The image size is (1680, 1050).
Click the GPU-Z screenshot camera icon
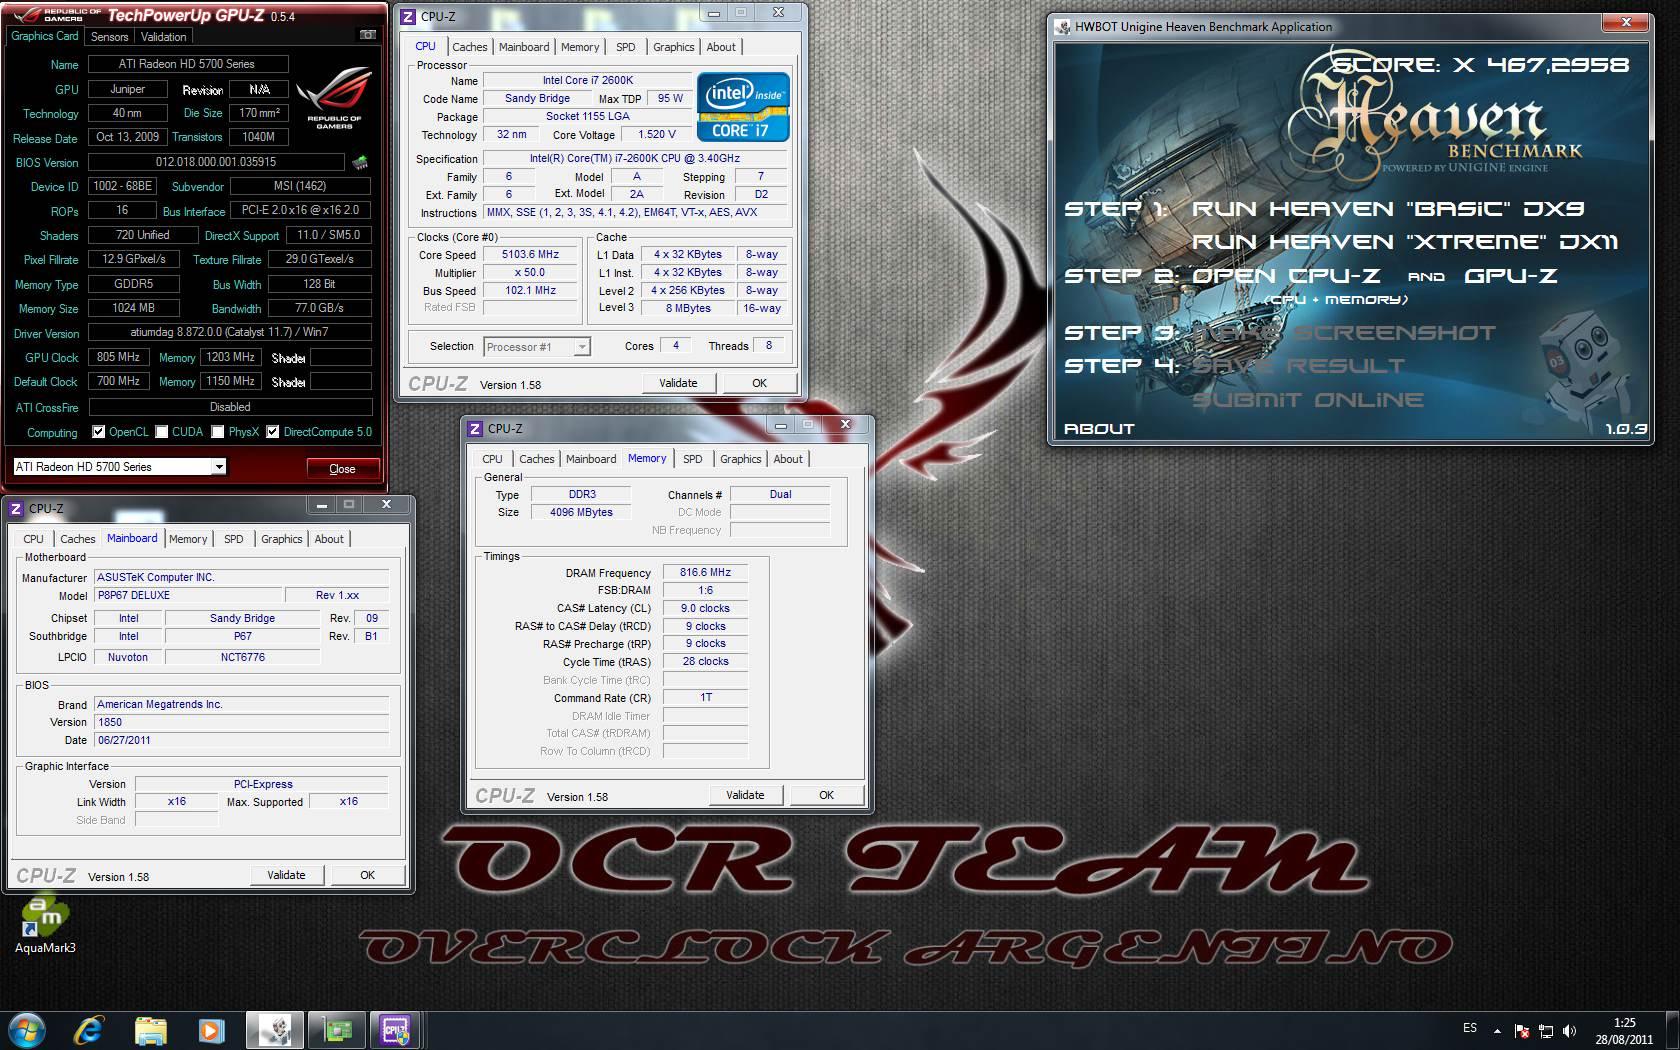pos(368,35)
